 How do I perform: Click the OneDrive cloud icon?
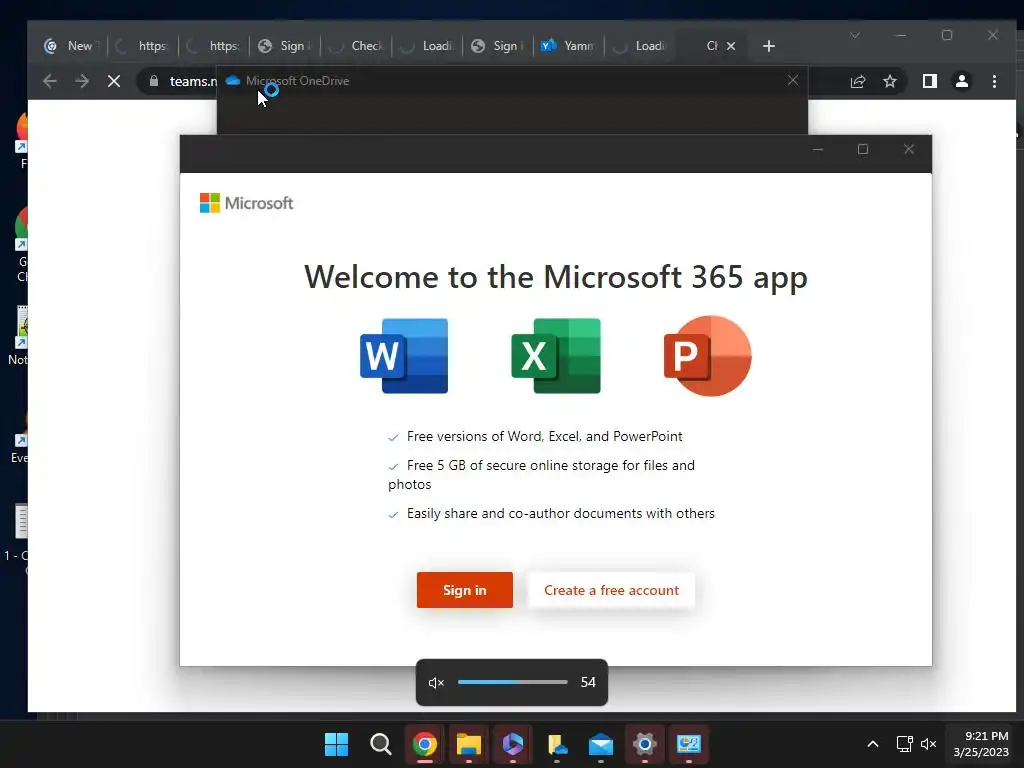tap(232, 80)
